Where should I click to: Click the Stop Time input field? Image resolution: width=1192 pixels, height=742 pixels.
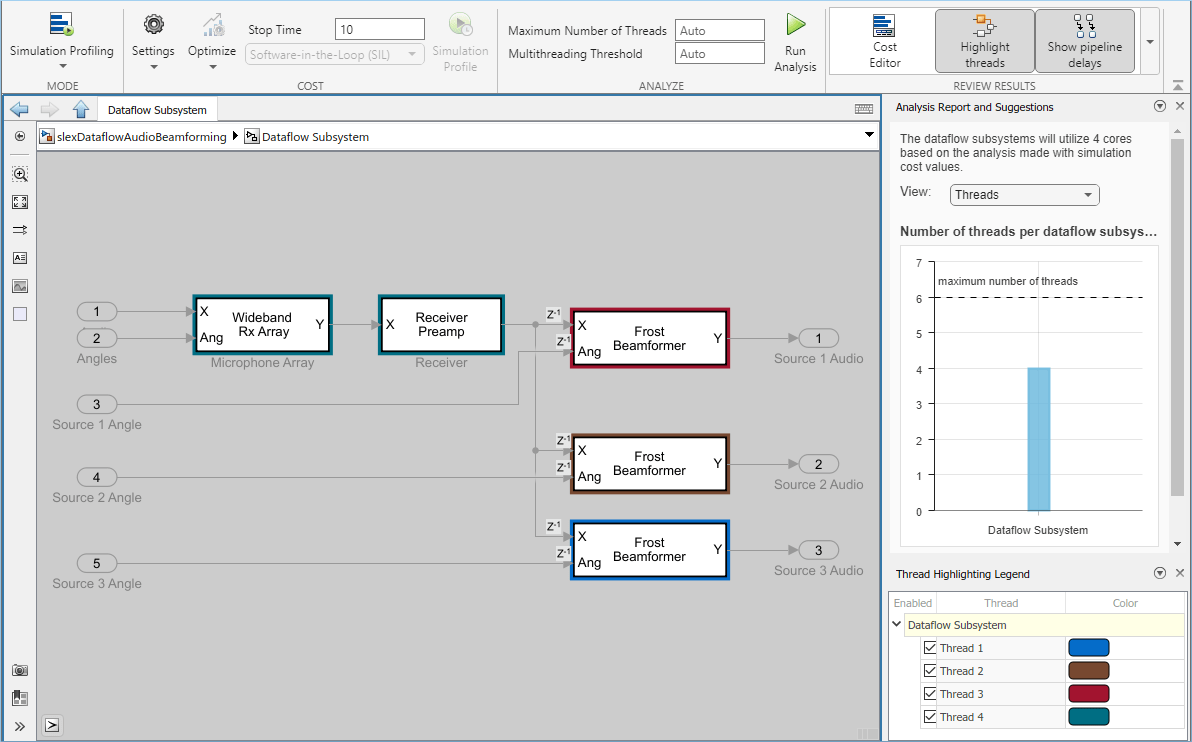click(x=379, y=30)
